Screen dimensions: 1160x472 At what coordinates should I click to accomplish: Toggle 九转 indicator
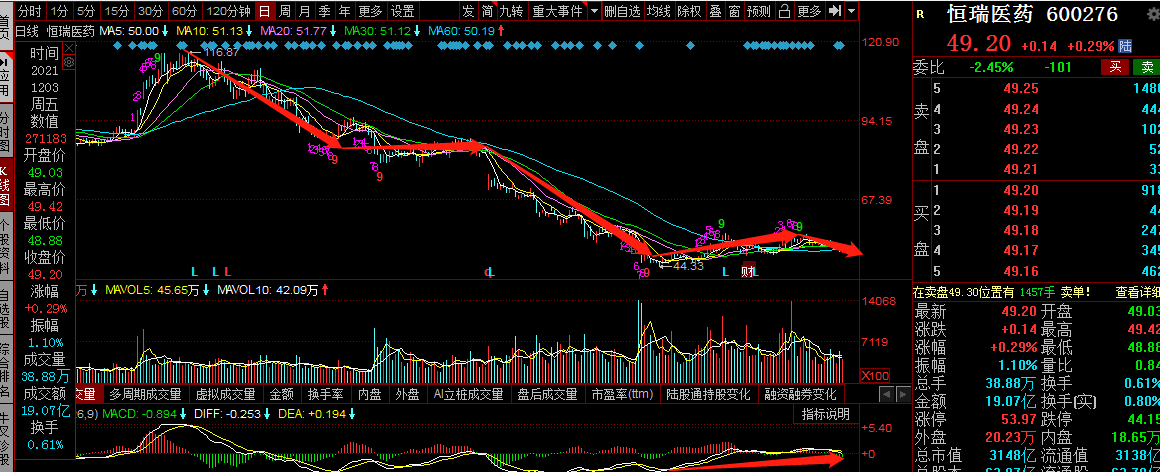click(510, 11)
